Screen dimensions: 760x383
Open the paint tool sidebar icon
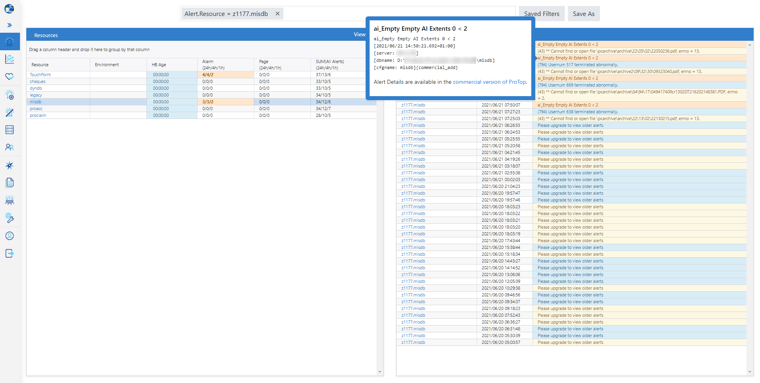9,218
